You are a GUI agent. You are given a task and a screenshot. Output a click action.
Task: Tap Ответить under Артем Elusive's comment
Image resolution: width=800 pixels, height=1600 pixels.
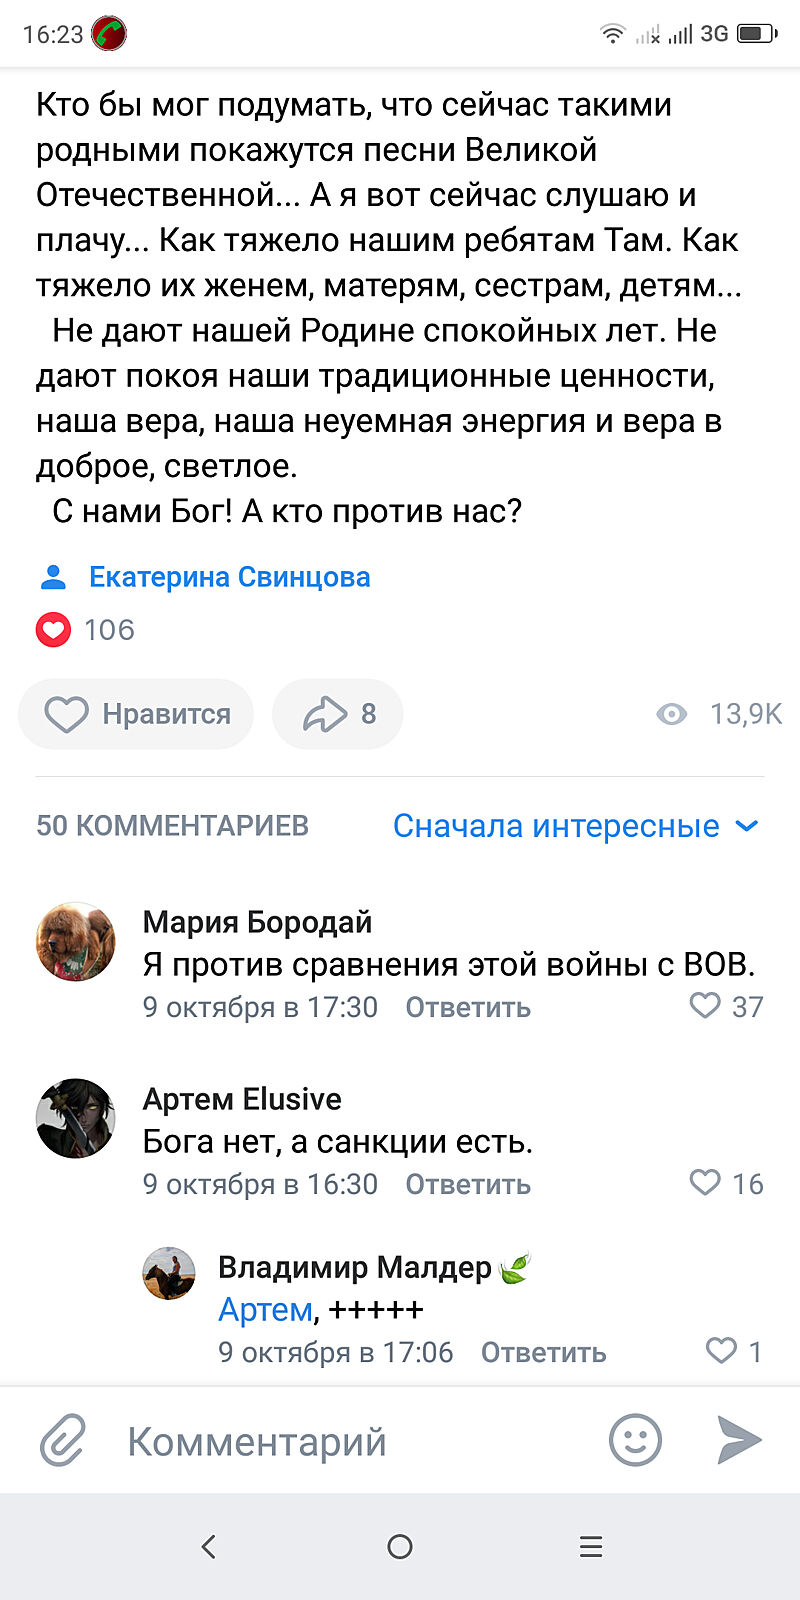pos(468,1184)
